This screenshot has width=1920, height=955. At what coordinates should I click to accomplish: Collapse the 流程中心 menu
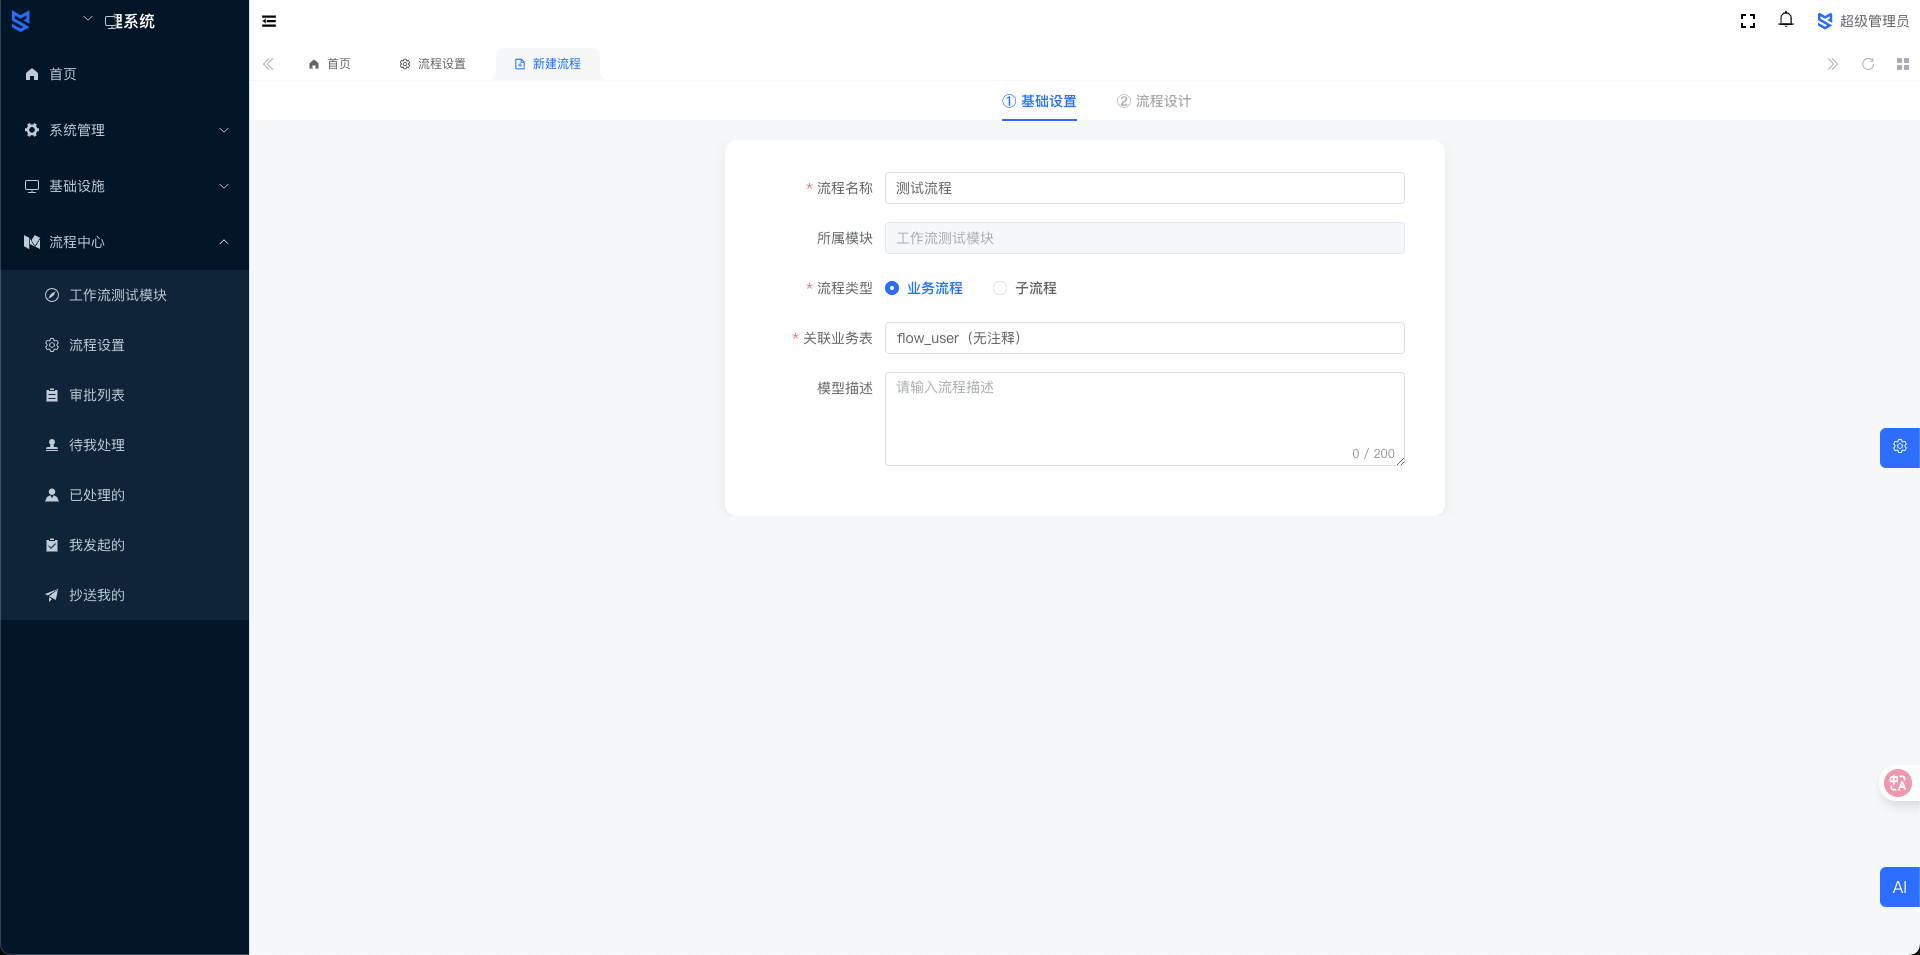(125, 242)
